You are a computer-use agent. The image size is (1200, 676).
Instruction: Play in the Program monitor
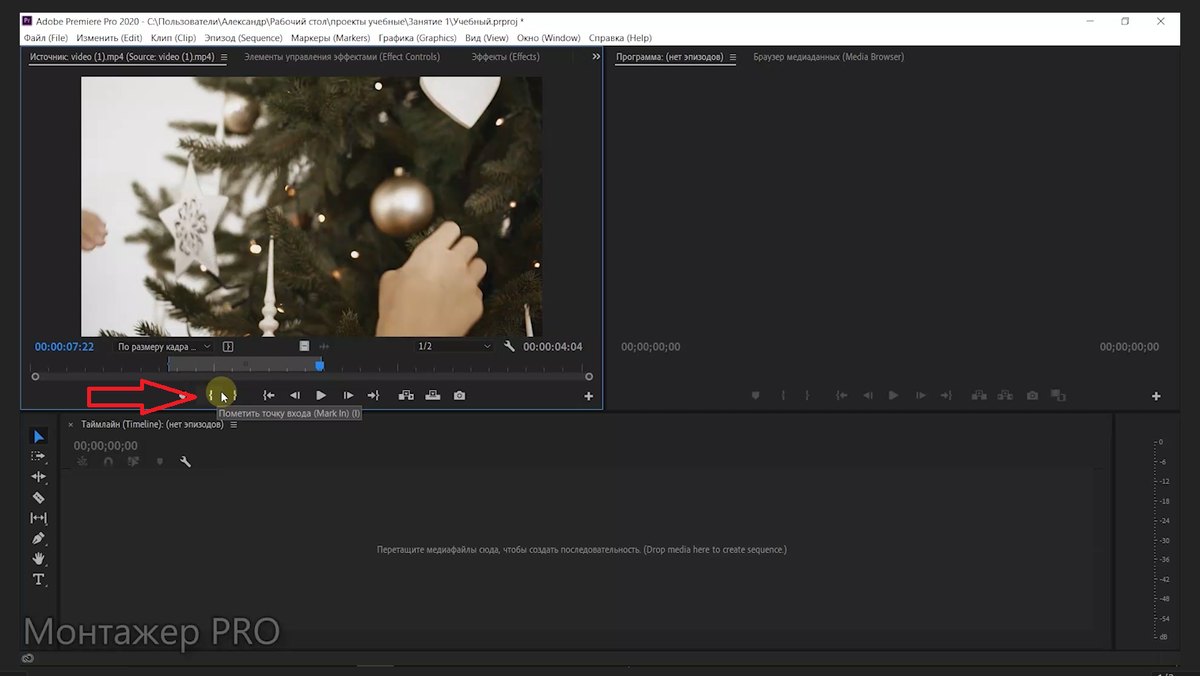[894, 396]
